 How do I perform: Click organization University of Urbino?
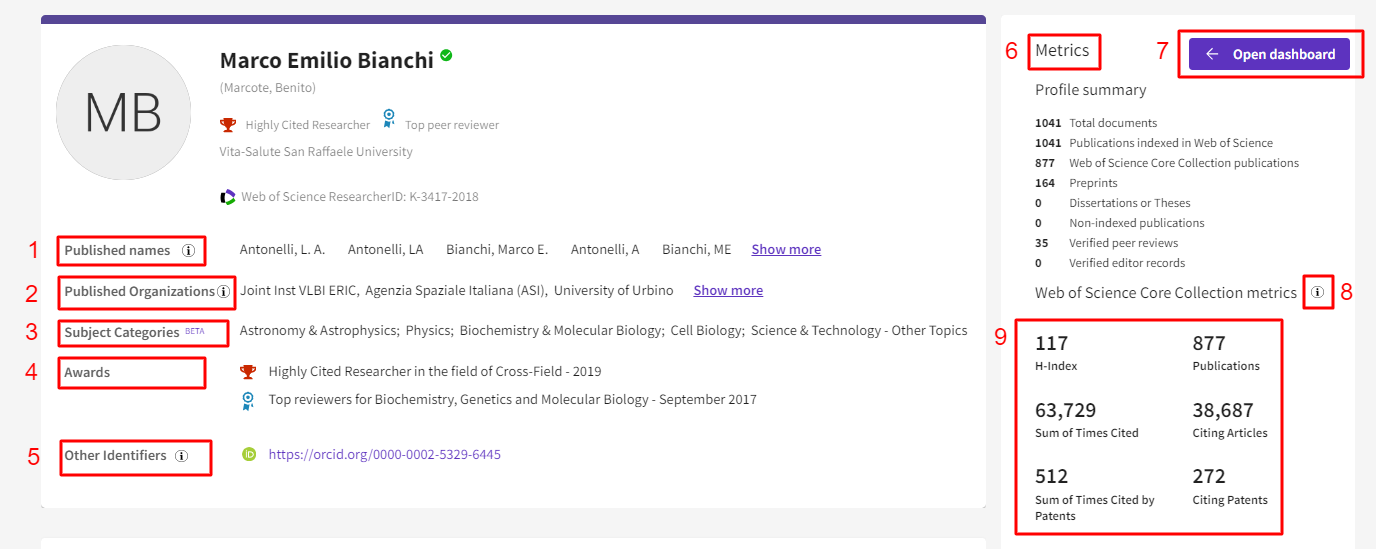click(614, 290)
